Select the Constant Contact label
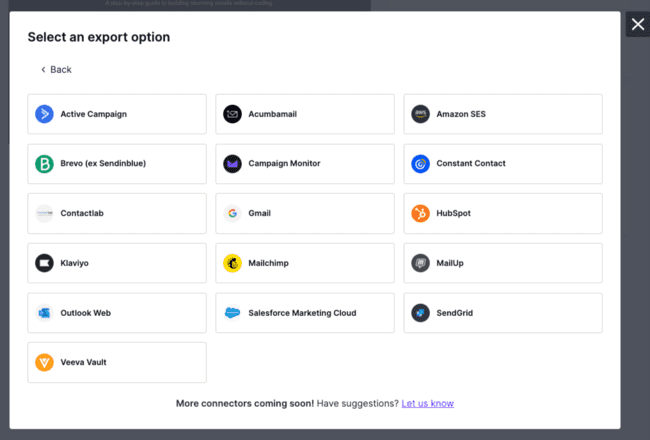 (471, 163)
